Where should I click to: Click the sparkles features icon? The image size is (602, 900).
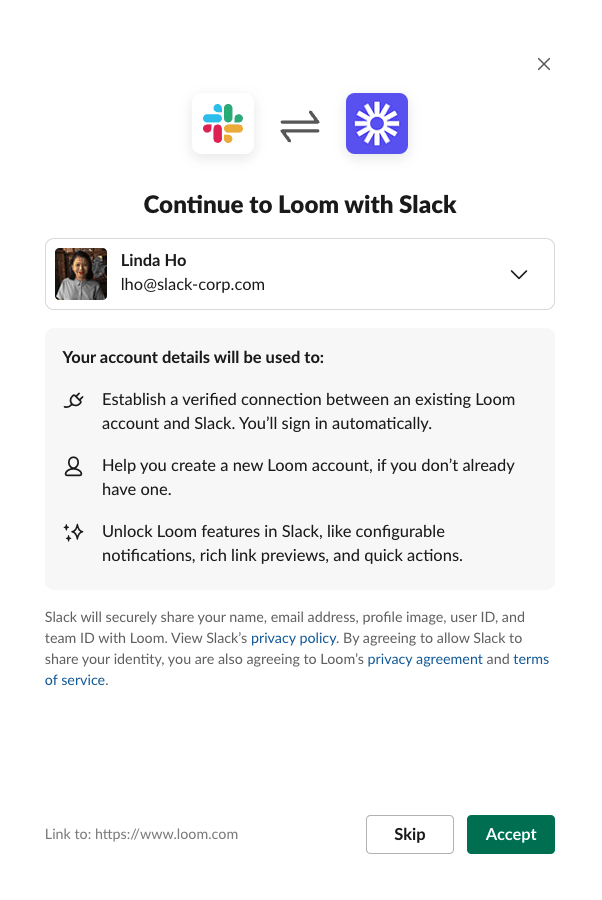[73, 533]
